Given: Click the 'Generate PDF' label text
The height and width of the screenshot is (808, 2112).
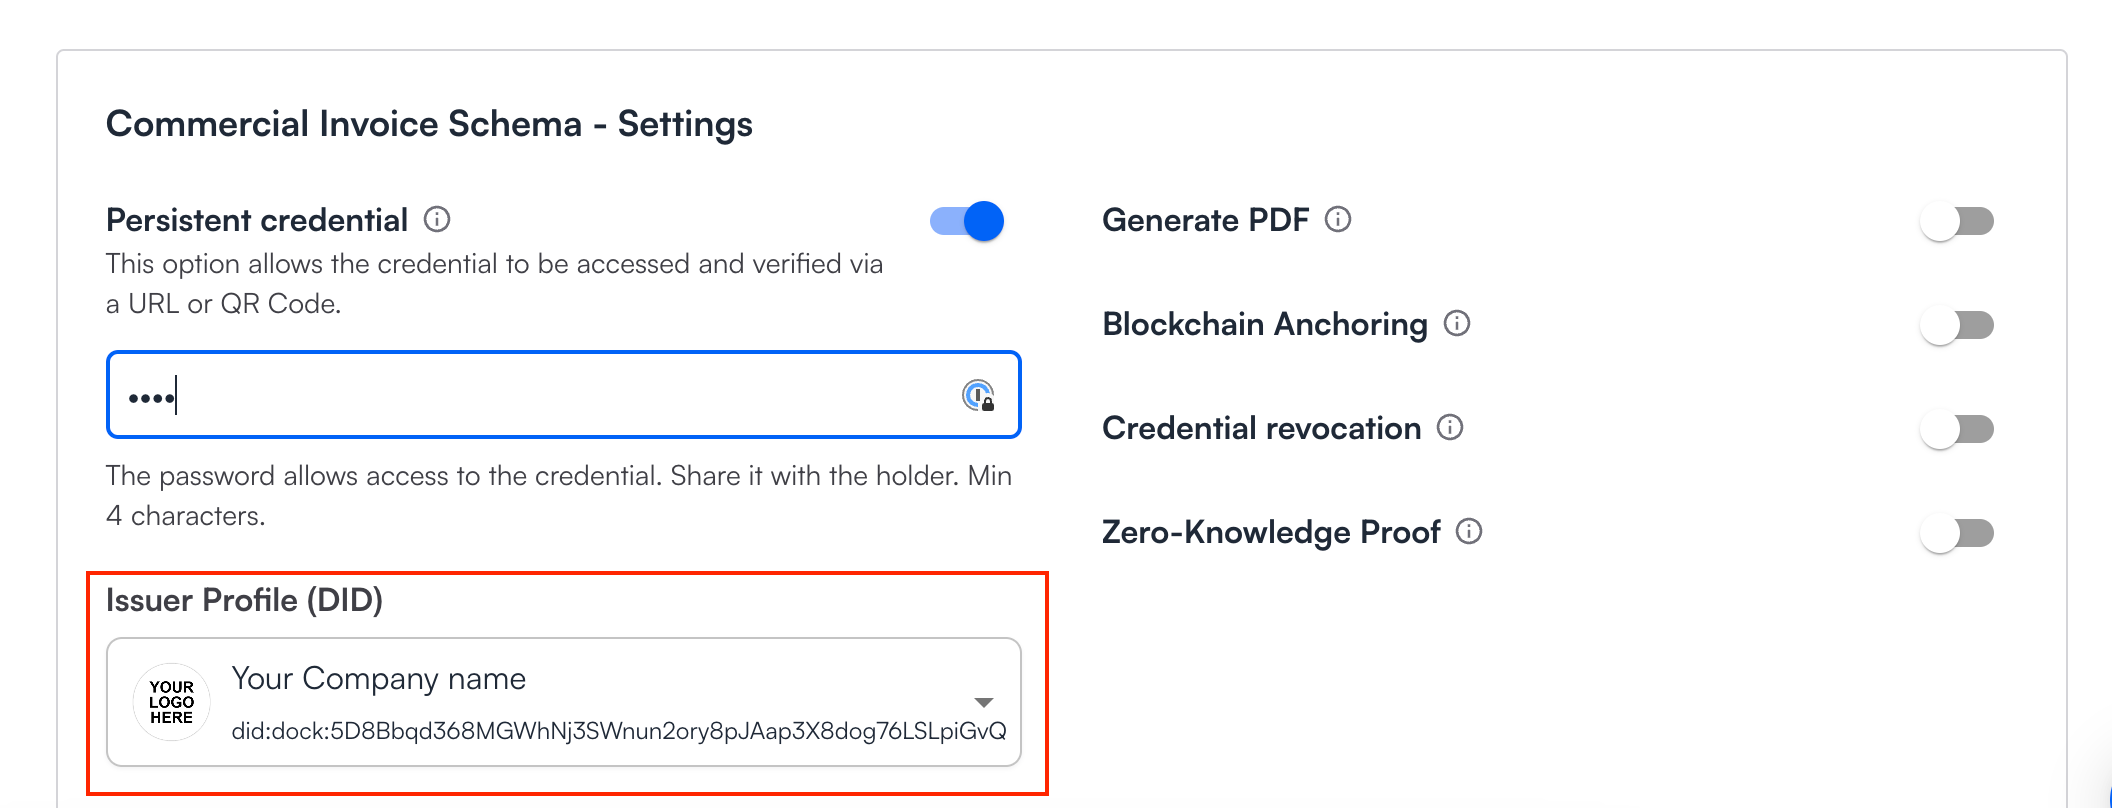Looking at the screenshot, I should [1205, 220].
